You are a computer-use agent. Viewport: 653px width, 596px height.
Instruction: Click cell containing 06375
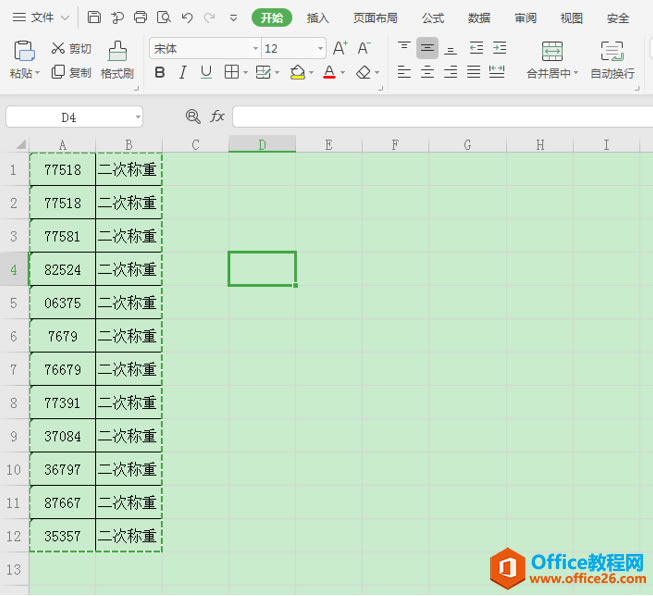[62, 303]
